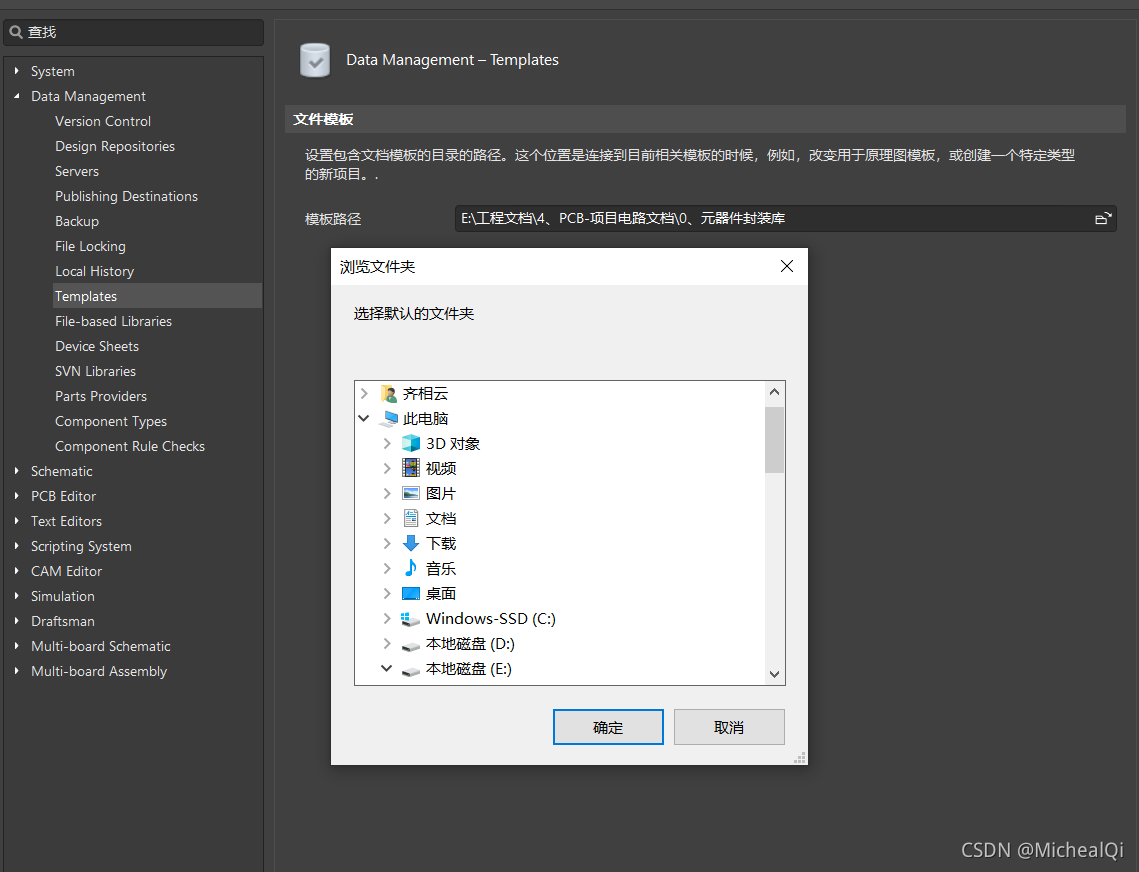Screen dimensions: 1139x872
Task: Select the 下载 folder icon
Action: click(x=411, y=543)
